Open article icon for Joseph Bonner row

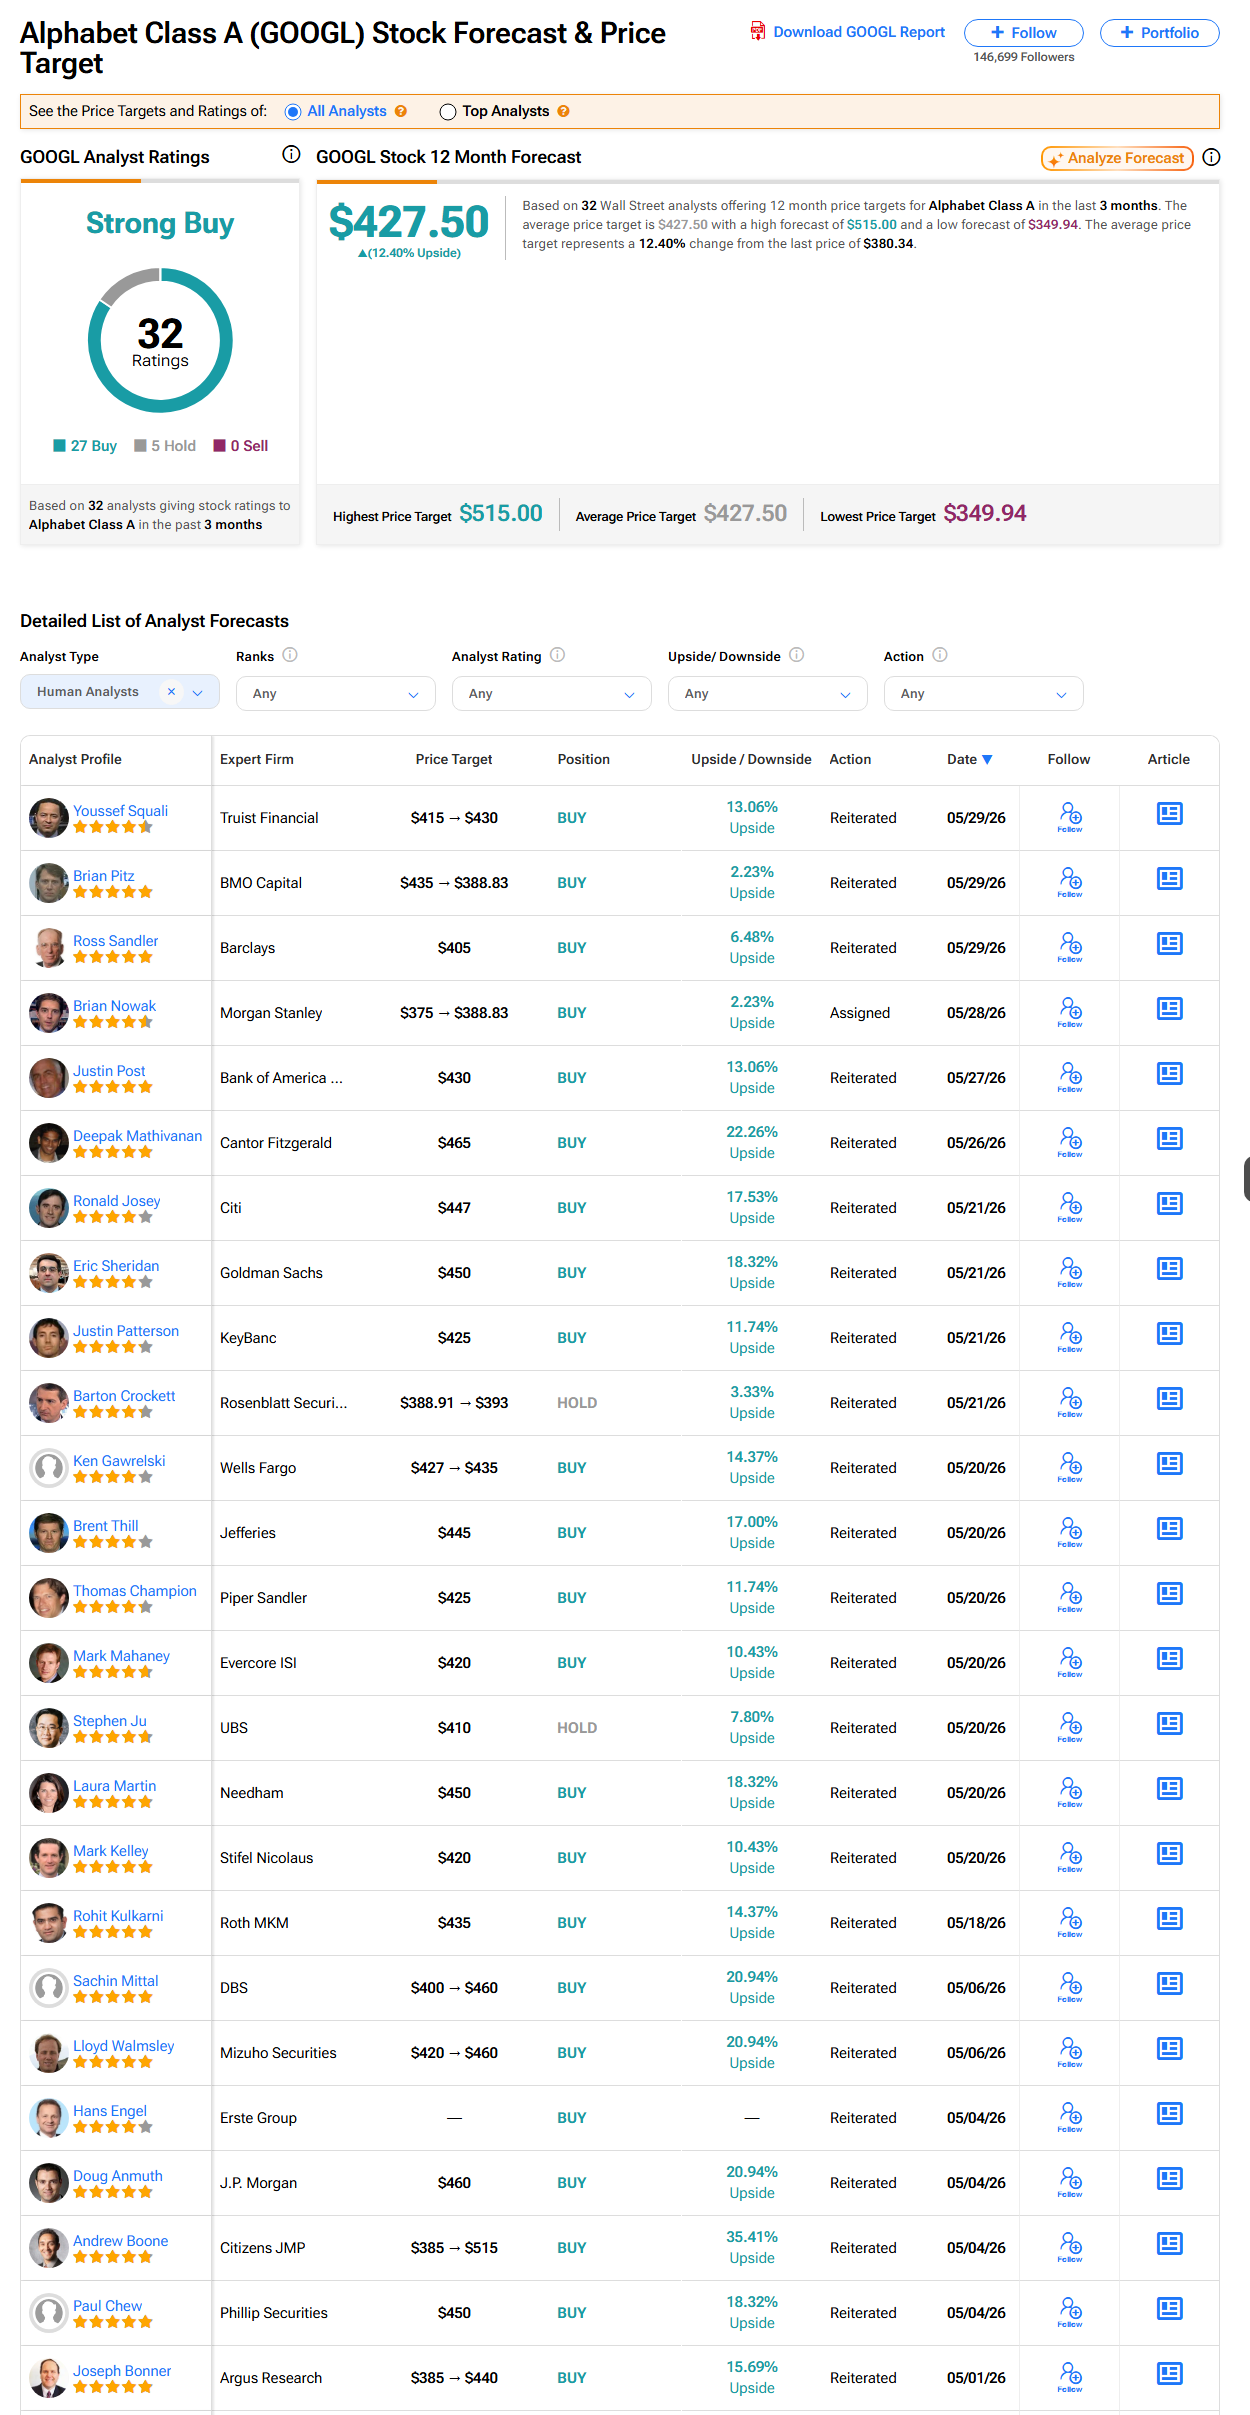(1170, 2374)
